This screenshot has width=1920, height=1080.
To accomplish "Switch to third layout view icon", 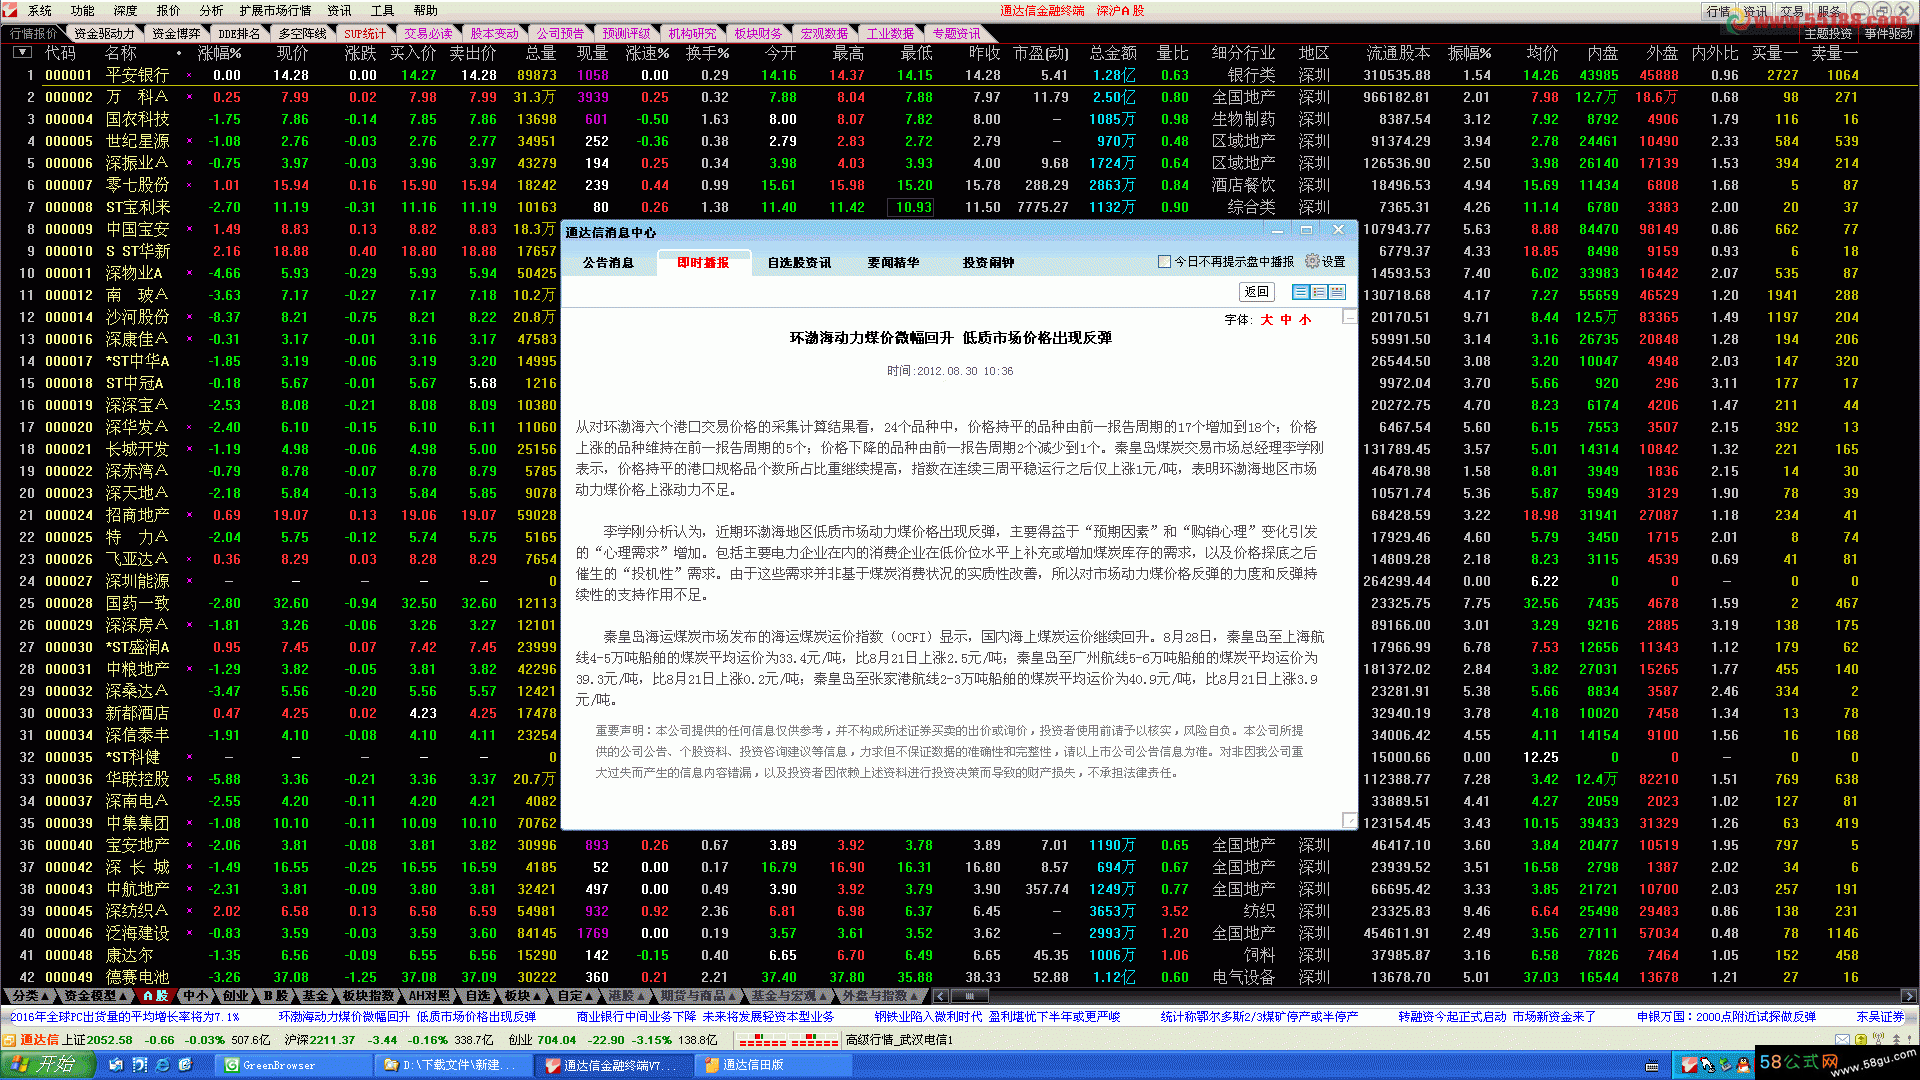I will [1337, 292].
